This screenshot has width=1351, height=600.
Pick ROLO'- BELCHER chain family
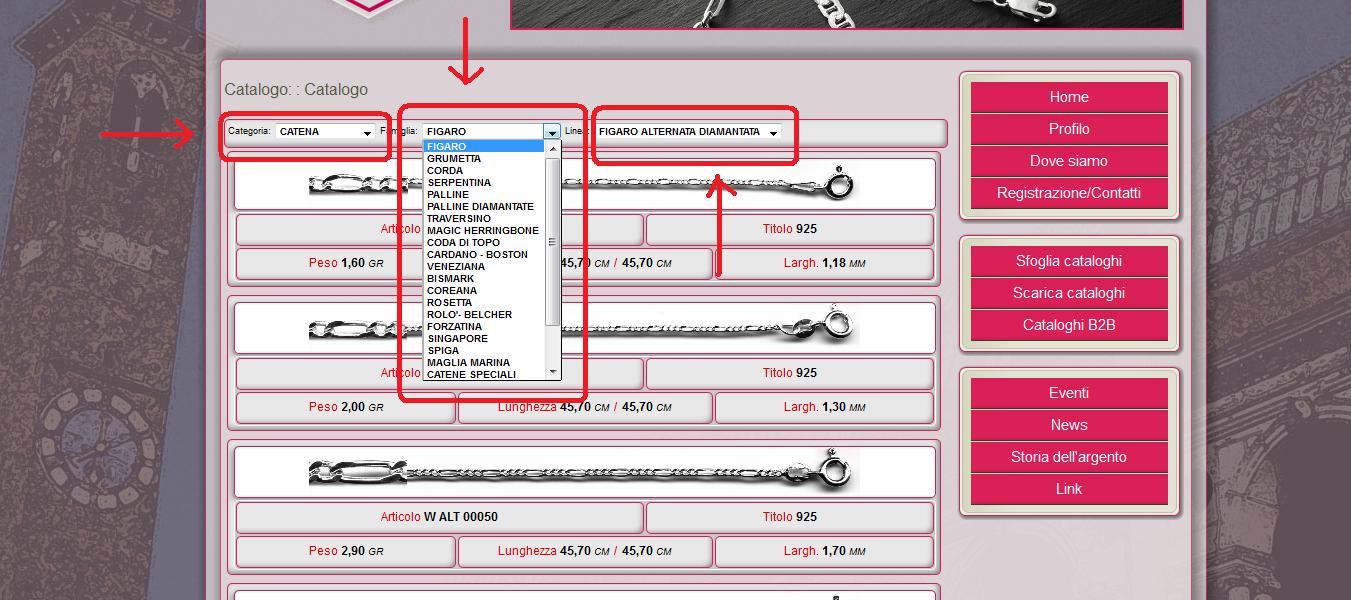[469, 315]
